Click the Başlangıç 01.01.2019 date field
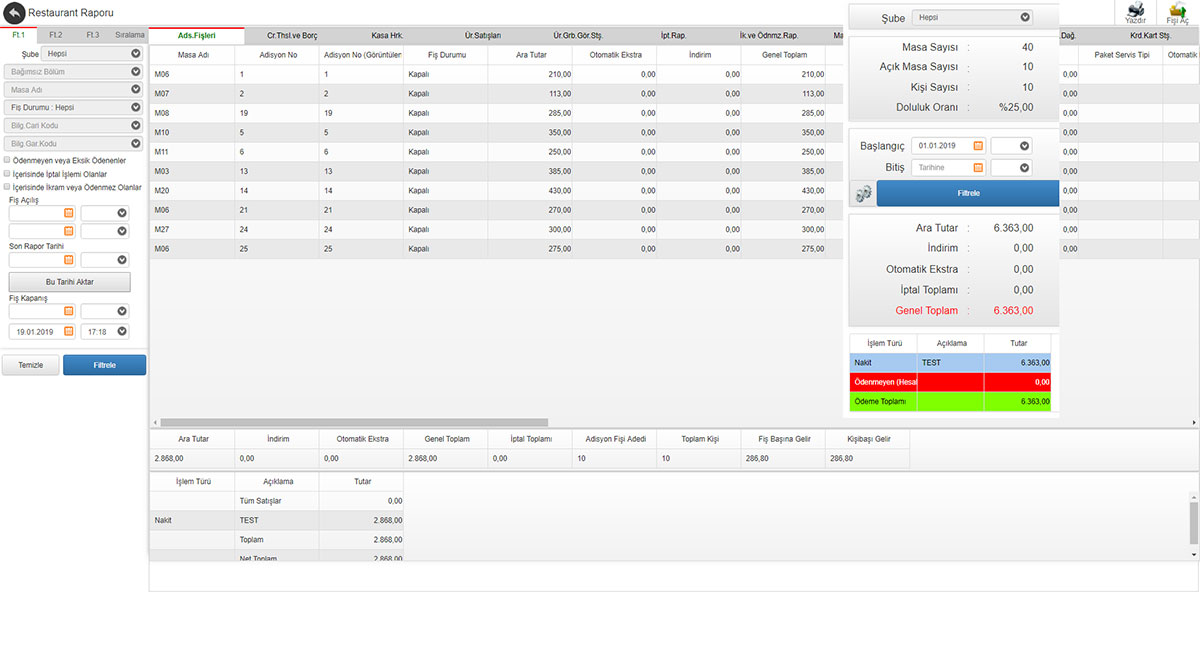This screenshot has width=1200, height=653. coord(949,146)
